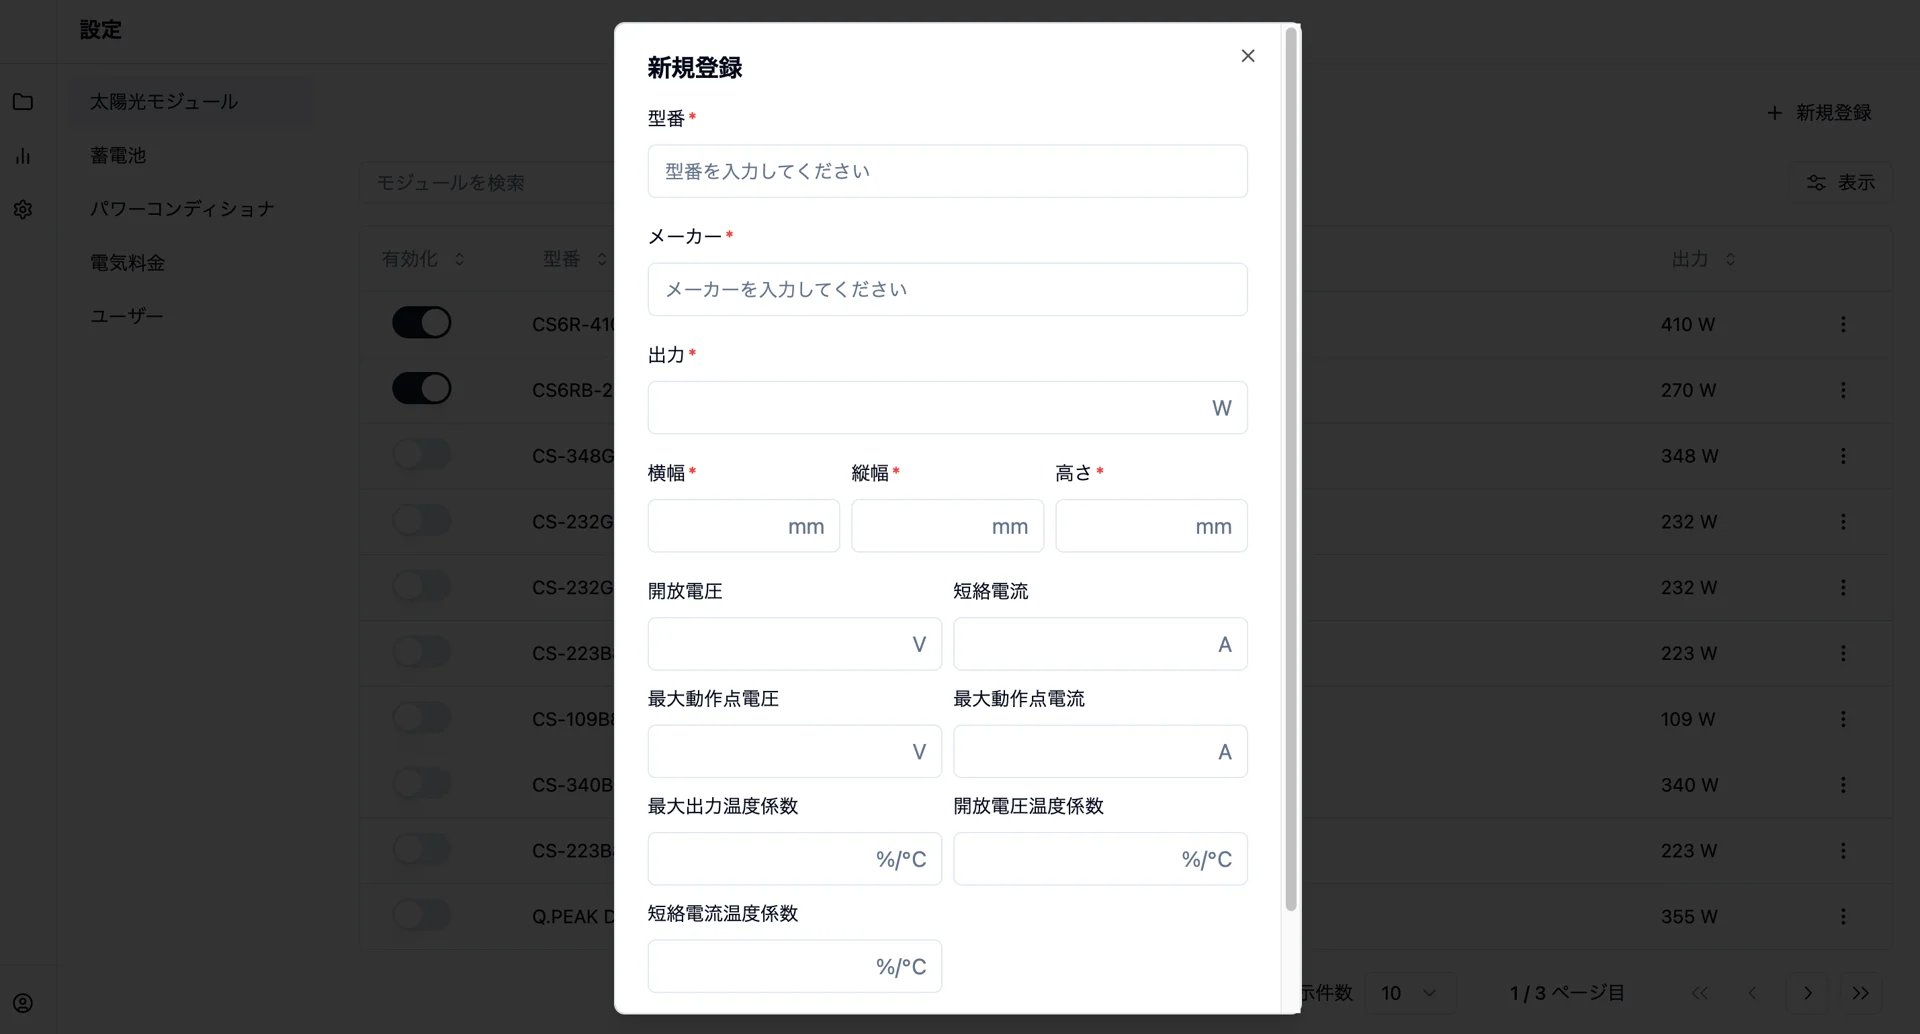Viewport: 1920px width, 1034px height.
Task: Open the rows-per-page dropdown showing 10
Action: click(1410, 993)
